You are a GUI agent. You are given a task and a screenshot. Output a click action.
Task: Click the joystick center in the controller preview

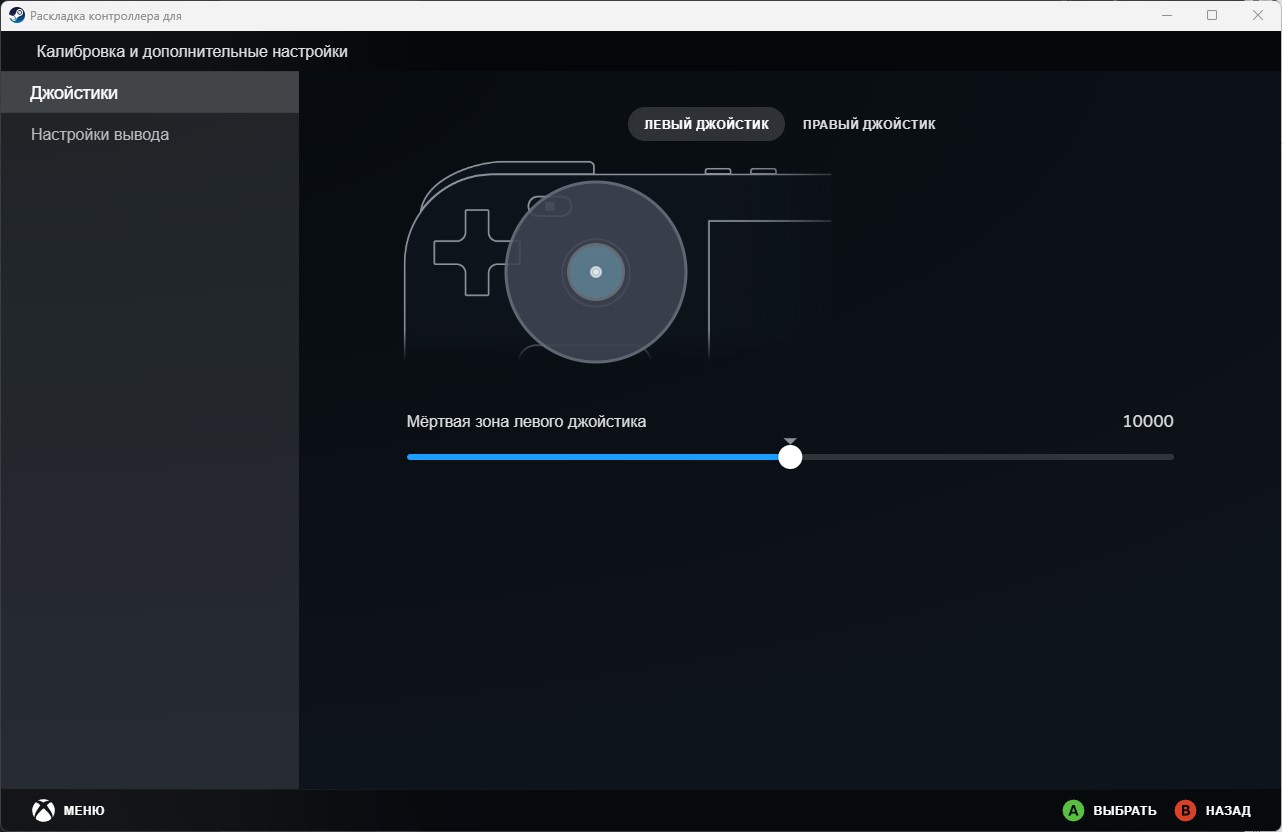coord(596,272)
